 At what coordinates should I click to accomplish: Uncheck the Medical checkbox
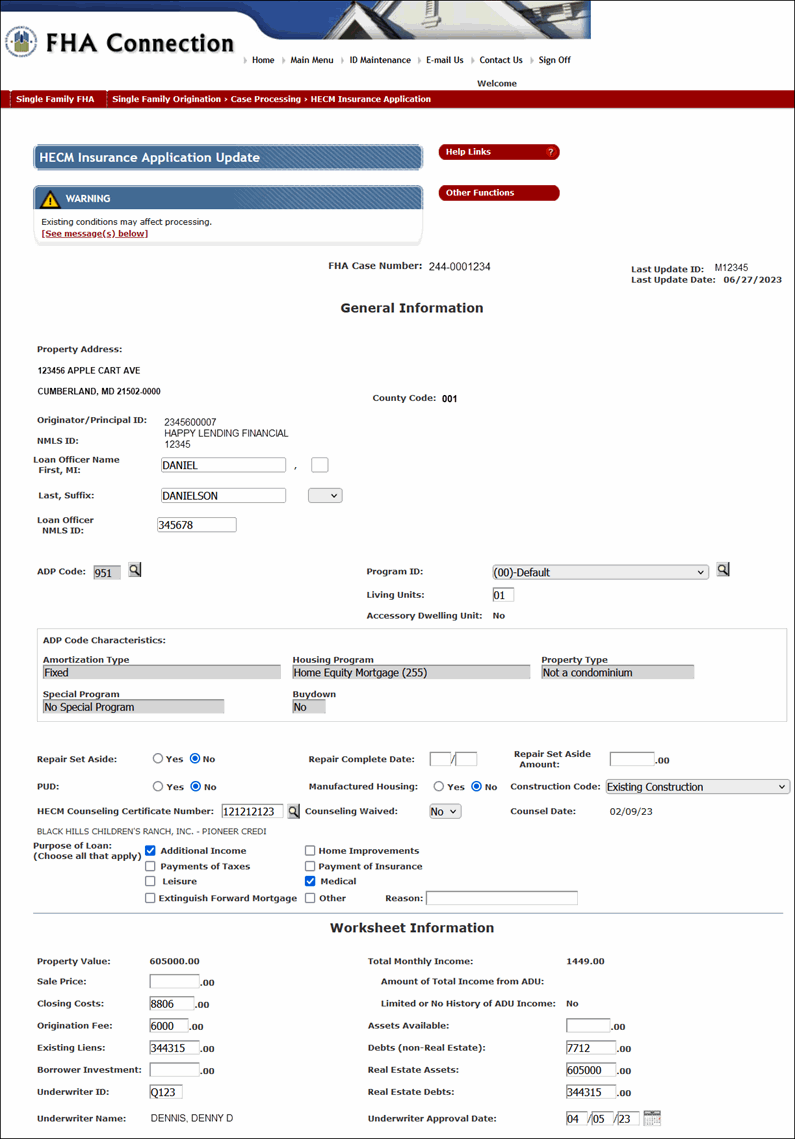pyautogui.click(x=310, y=881)
